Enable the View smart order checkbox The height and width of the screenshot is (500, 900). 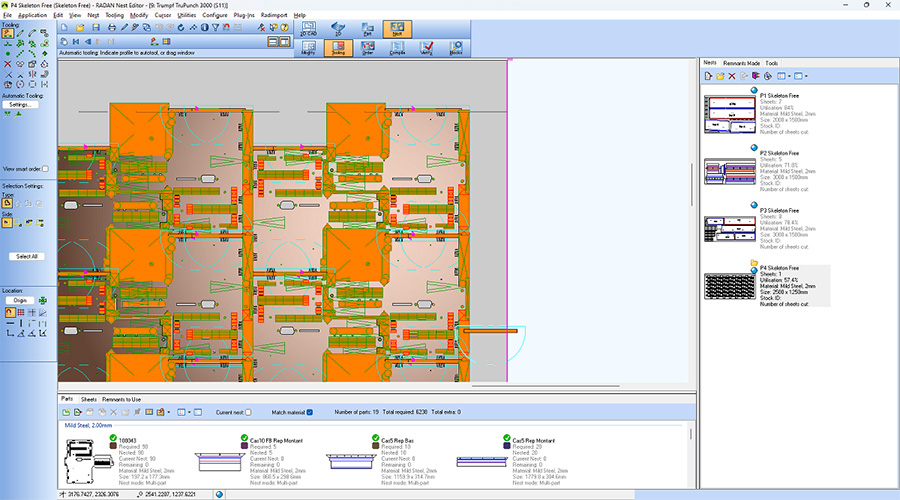click(x=45, y=169)
